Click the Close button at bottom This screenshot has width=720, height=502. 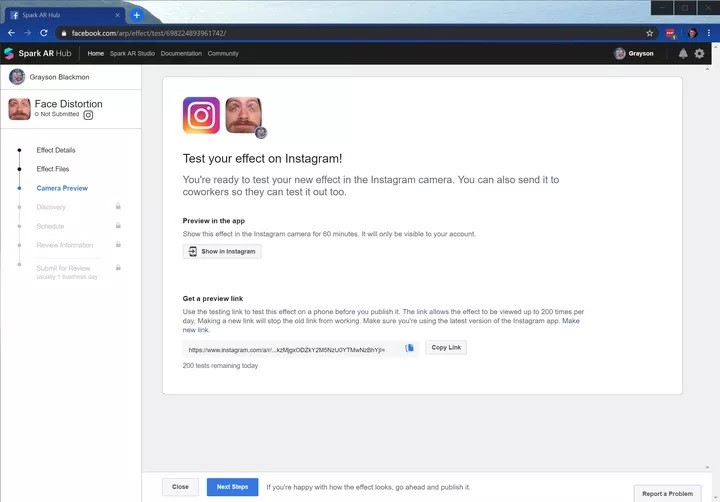[180, 487]
